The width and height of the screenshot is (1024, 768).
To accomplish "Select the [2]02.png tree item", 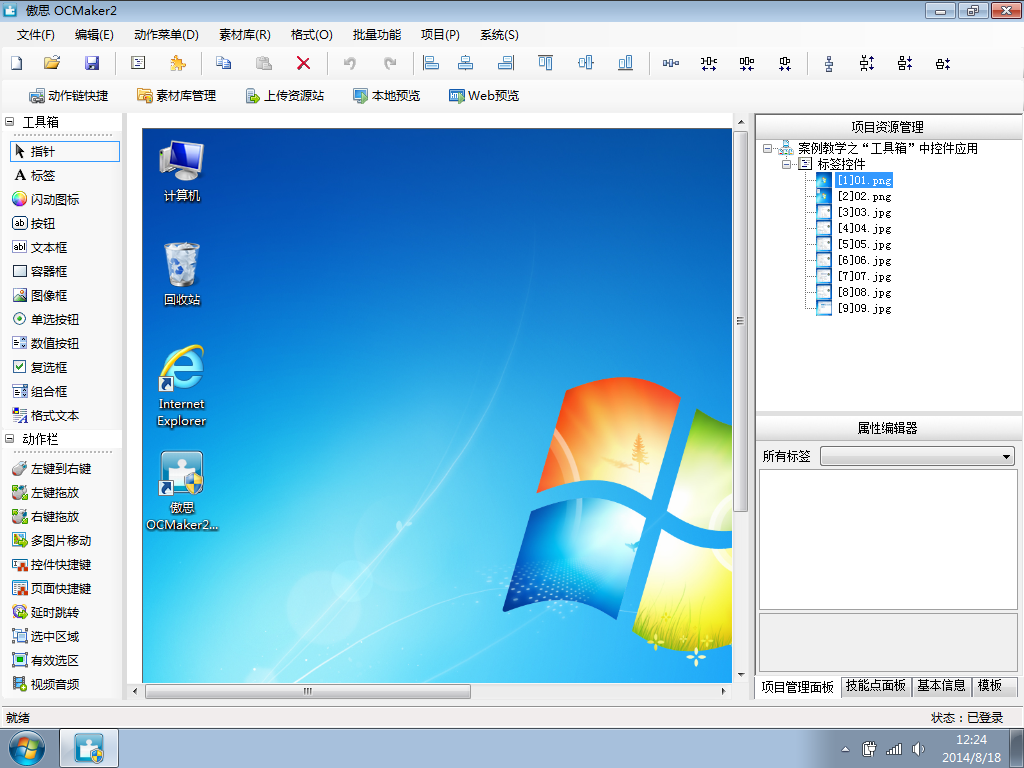I will tap(865, 197).
